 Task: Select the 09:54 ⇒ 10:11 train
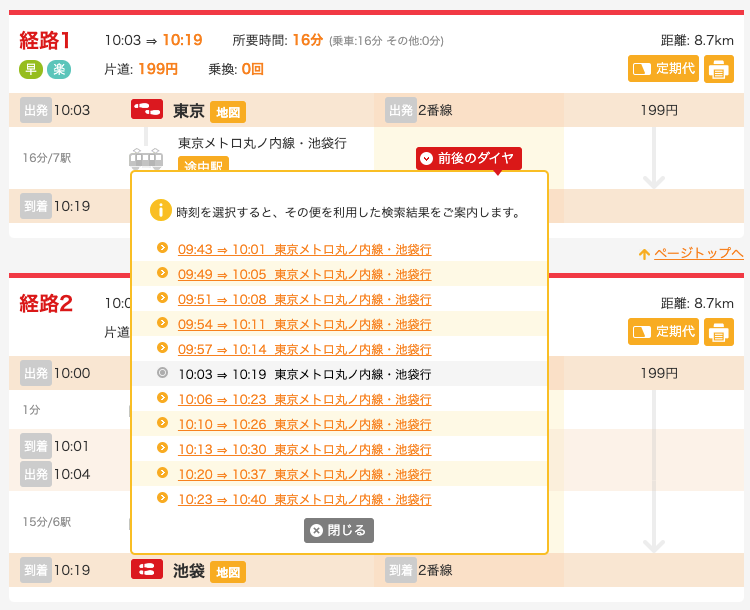[x=305, y=324]
